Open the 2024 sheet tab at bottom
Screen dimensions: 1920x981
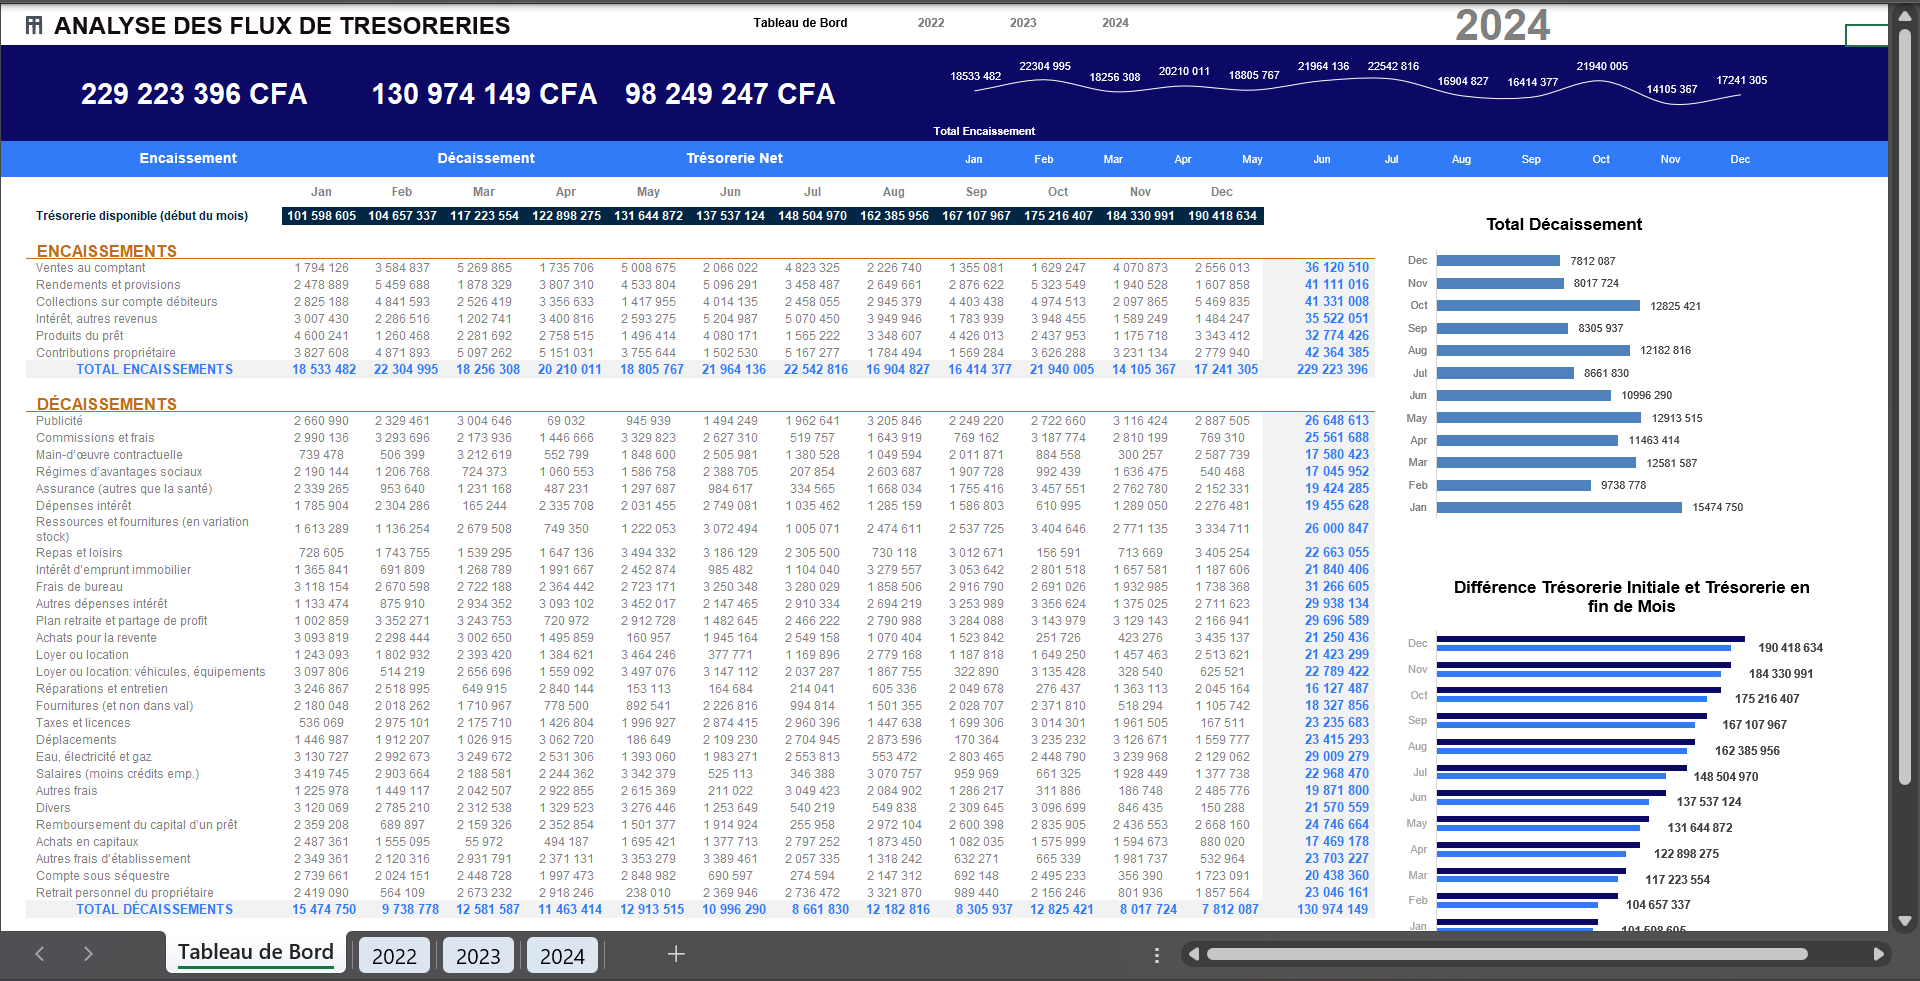point(562,956)
